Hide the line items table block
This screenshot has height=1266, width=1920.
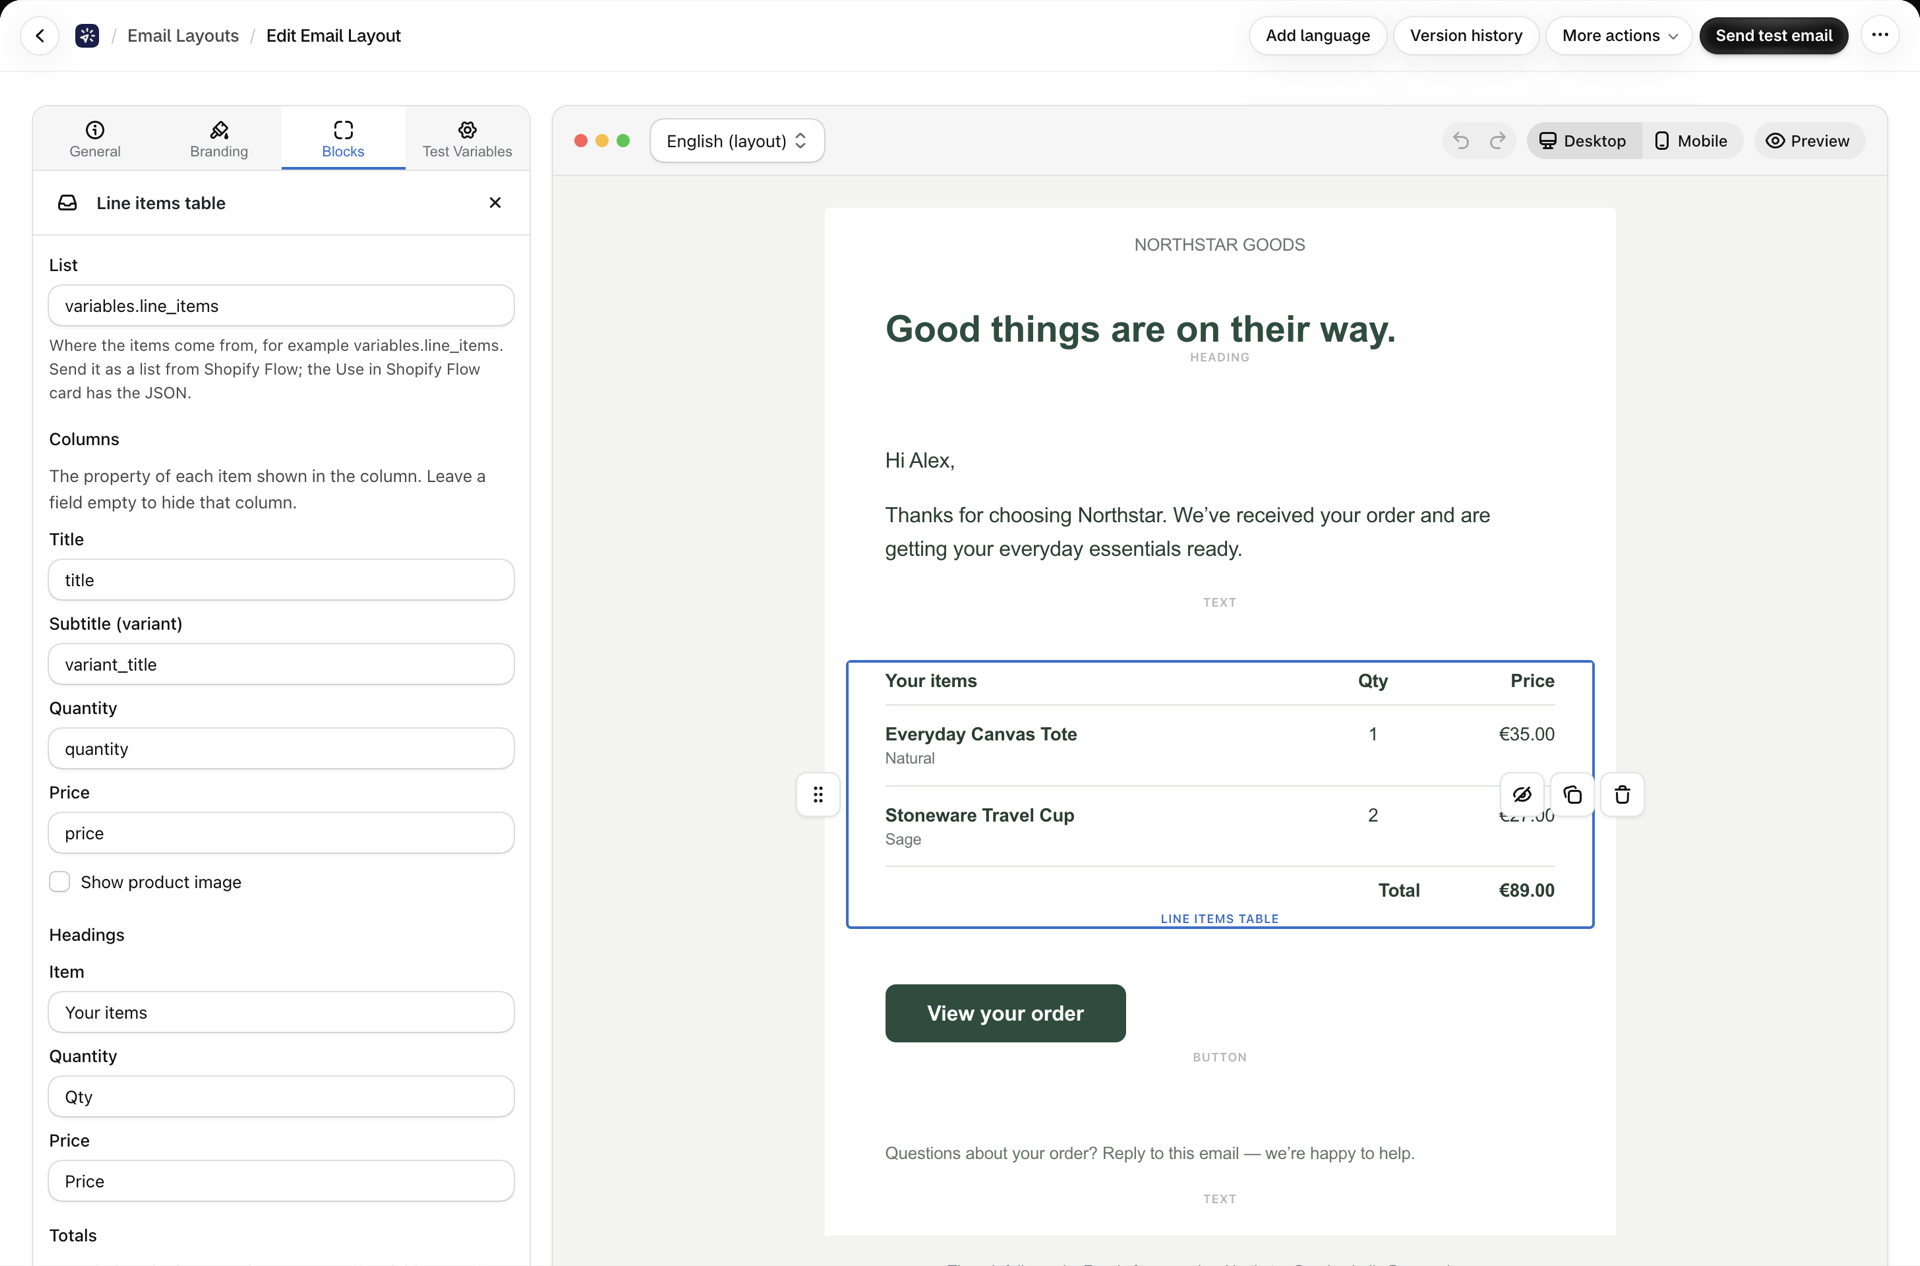click(x=1522, y=795)
